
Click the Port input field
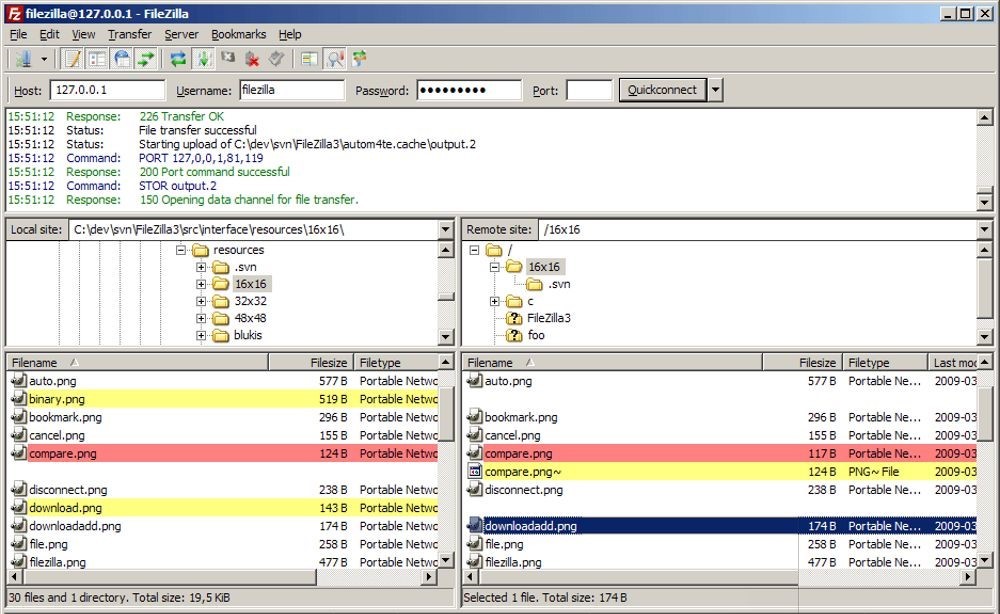pos(589,90)
